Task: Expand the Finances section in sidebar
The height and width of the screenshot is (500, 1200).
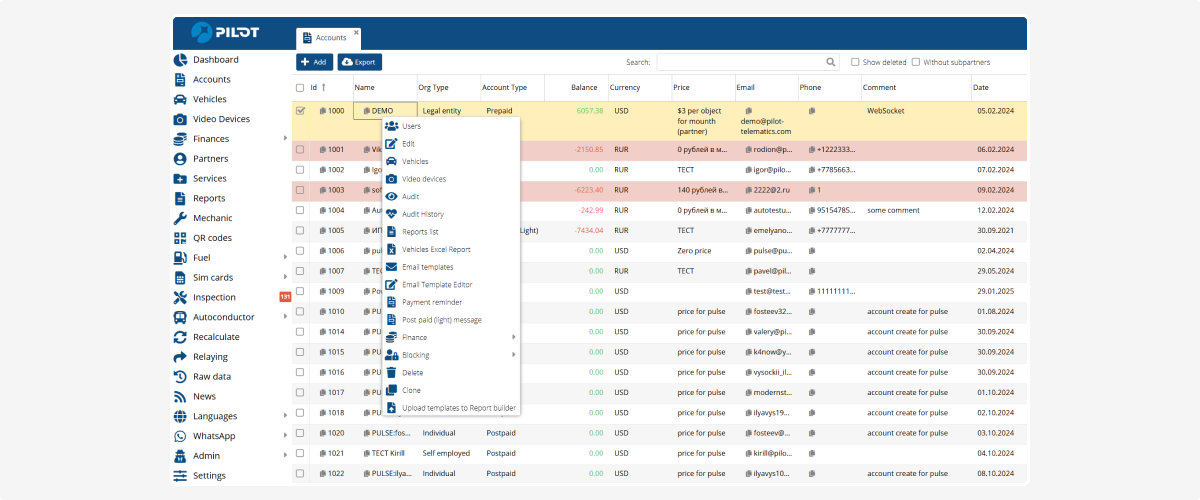Action: [x=285, y=139]
